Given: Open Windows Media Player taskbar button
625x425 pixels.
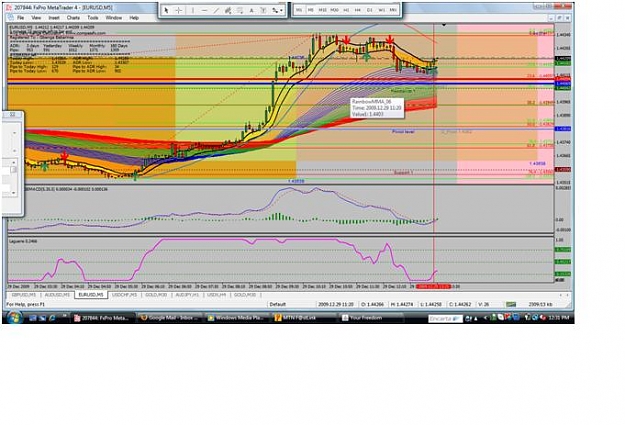Looking at the screenshot, I should pyautogui.click(x=236, y=318).
